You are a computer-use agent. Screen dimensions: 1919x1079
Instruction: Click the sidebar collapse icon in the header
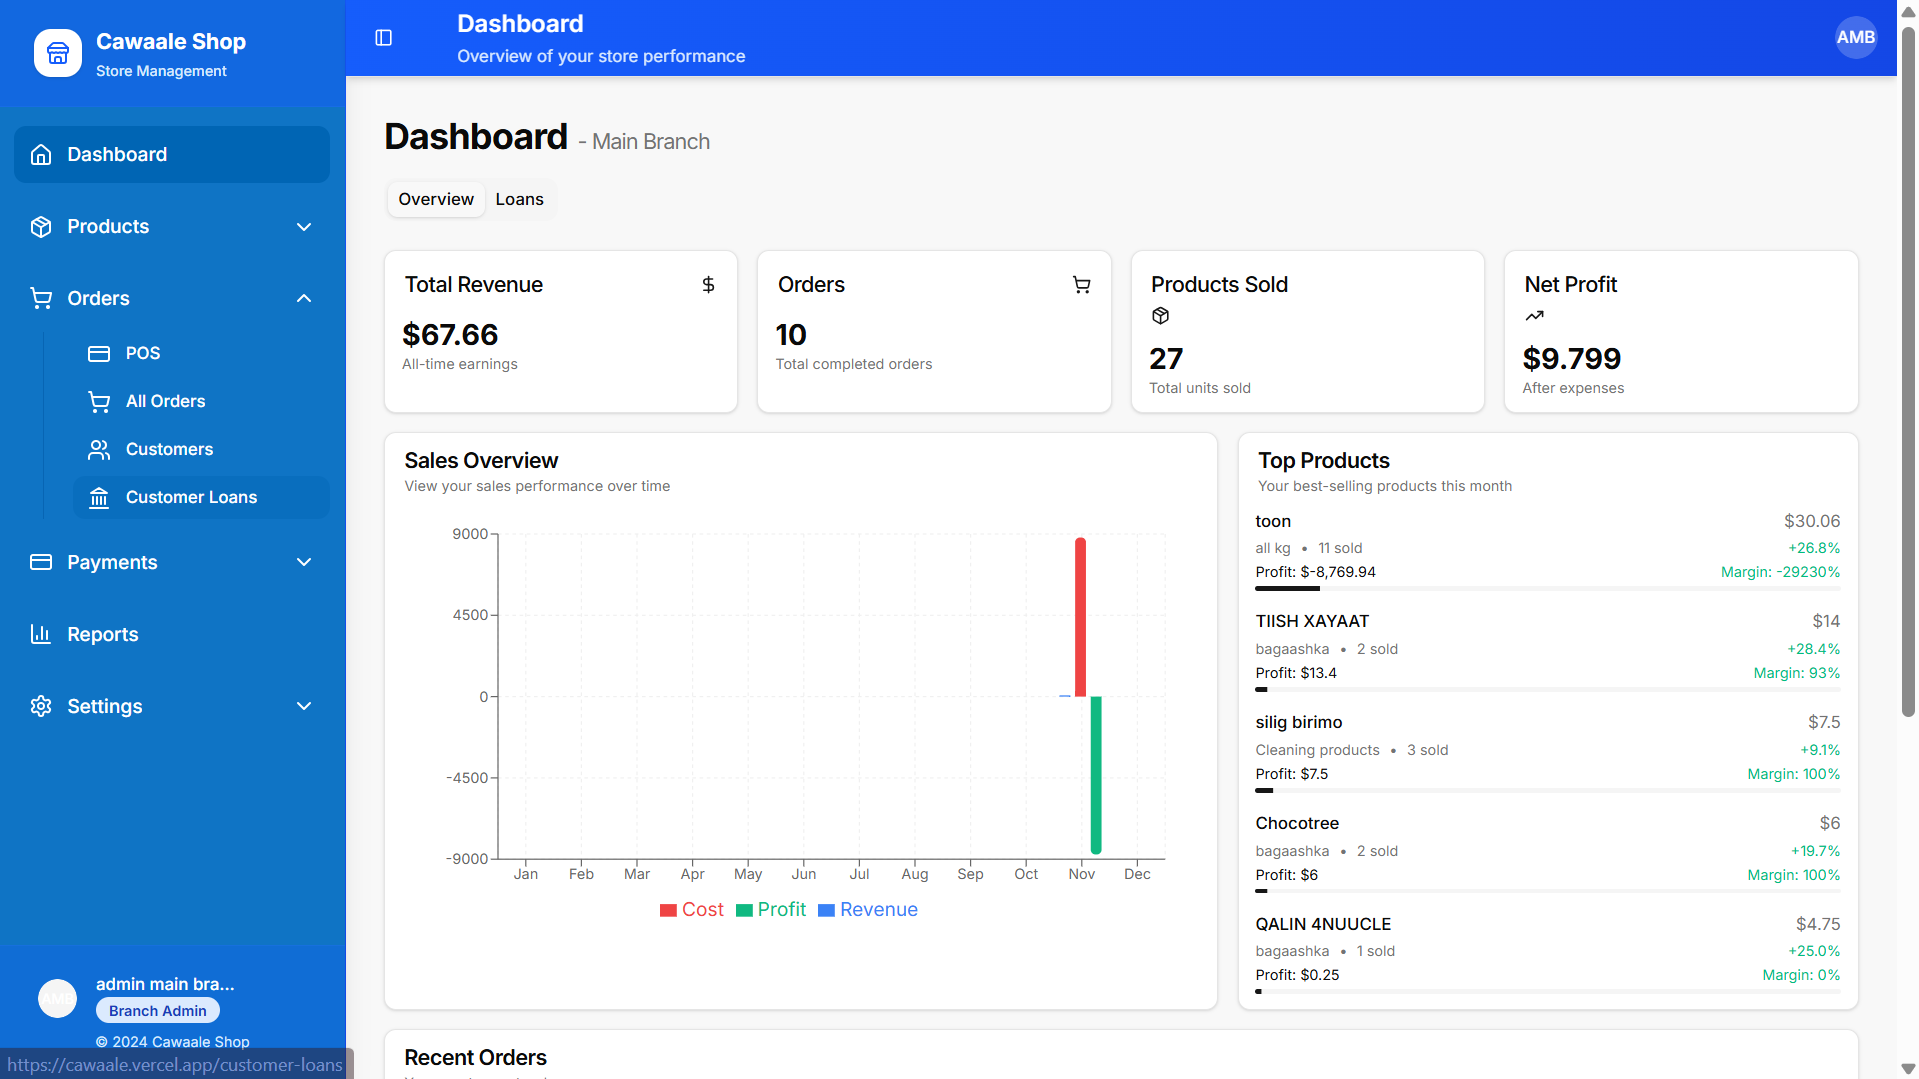pos(382,38)
